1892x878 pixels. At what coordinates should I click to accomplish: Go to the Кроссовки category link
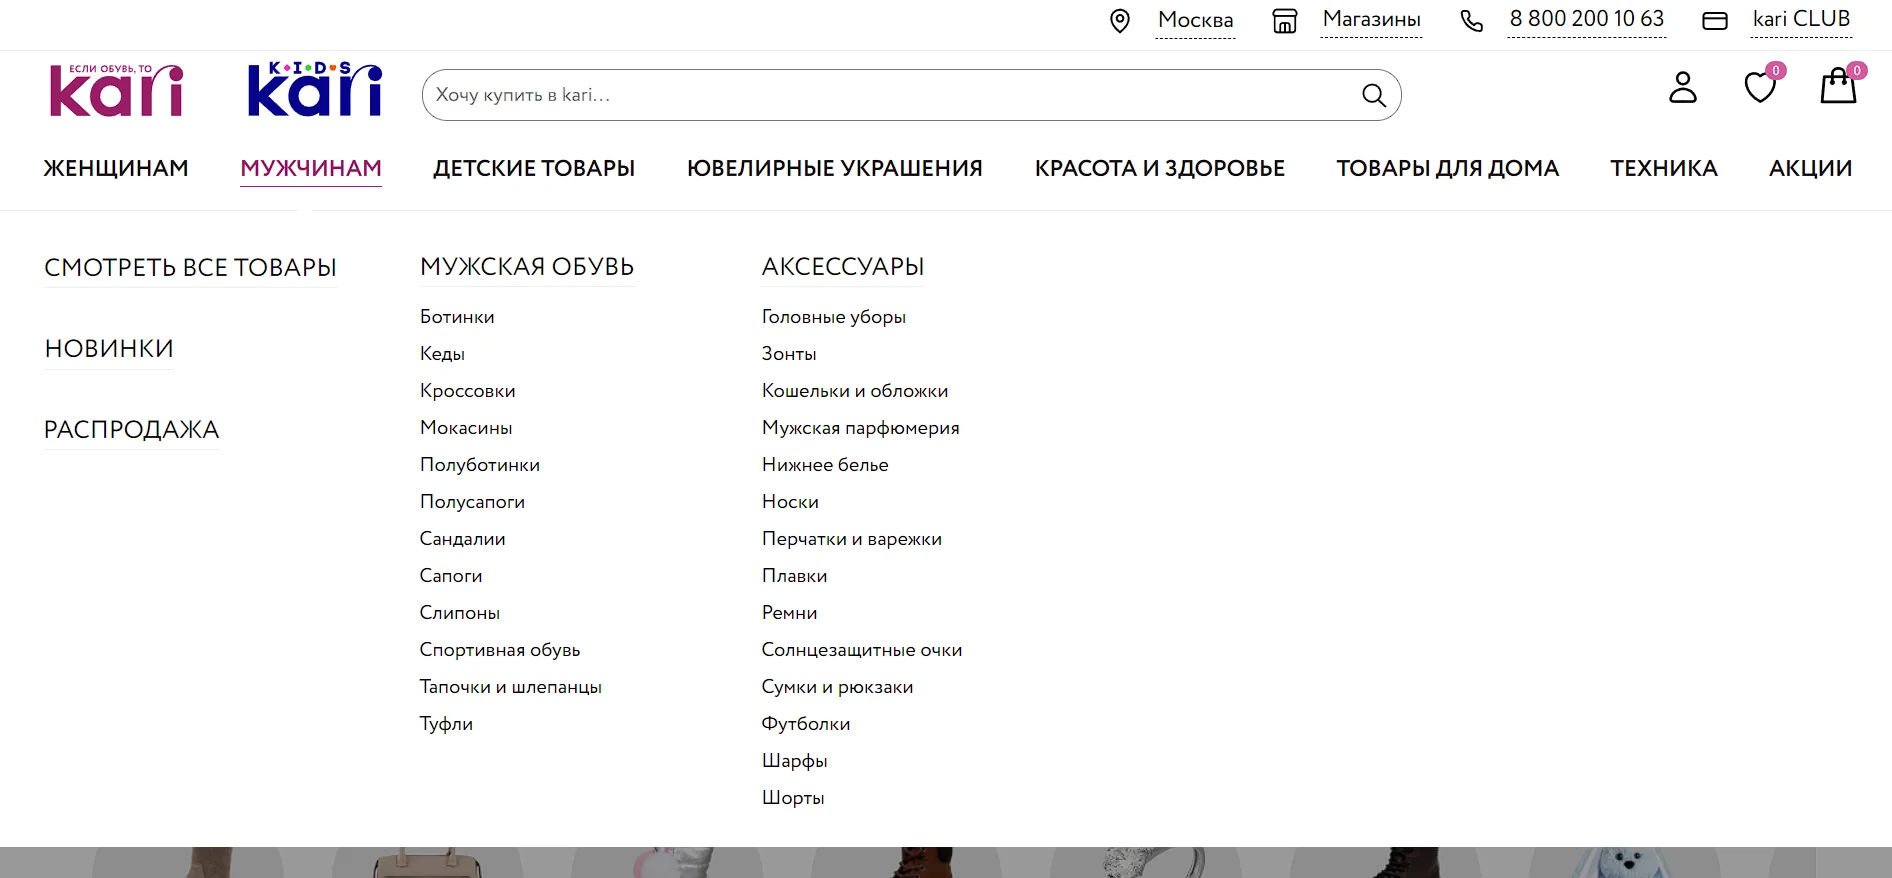[x=467, y=391]
